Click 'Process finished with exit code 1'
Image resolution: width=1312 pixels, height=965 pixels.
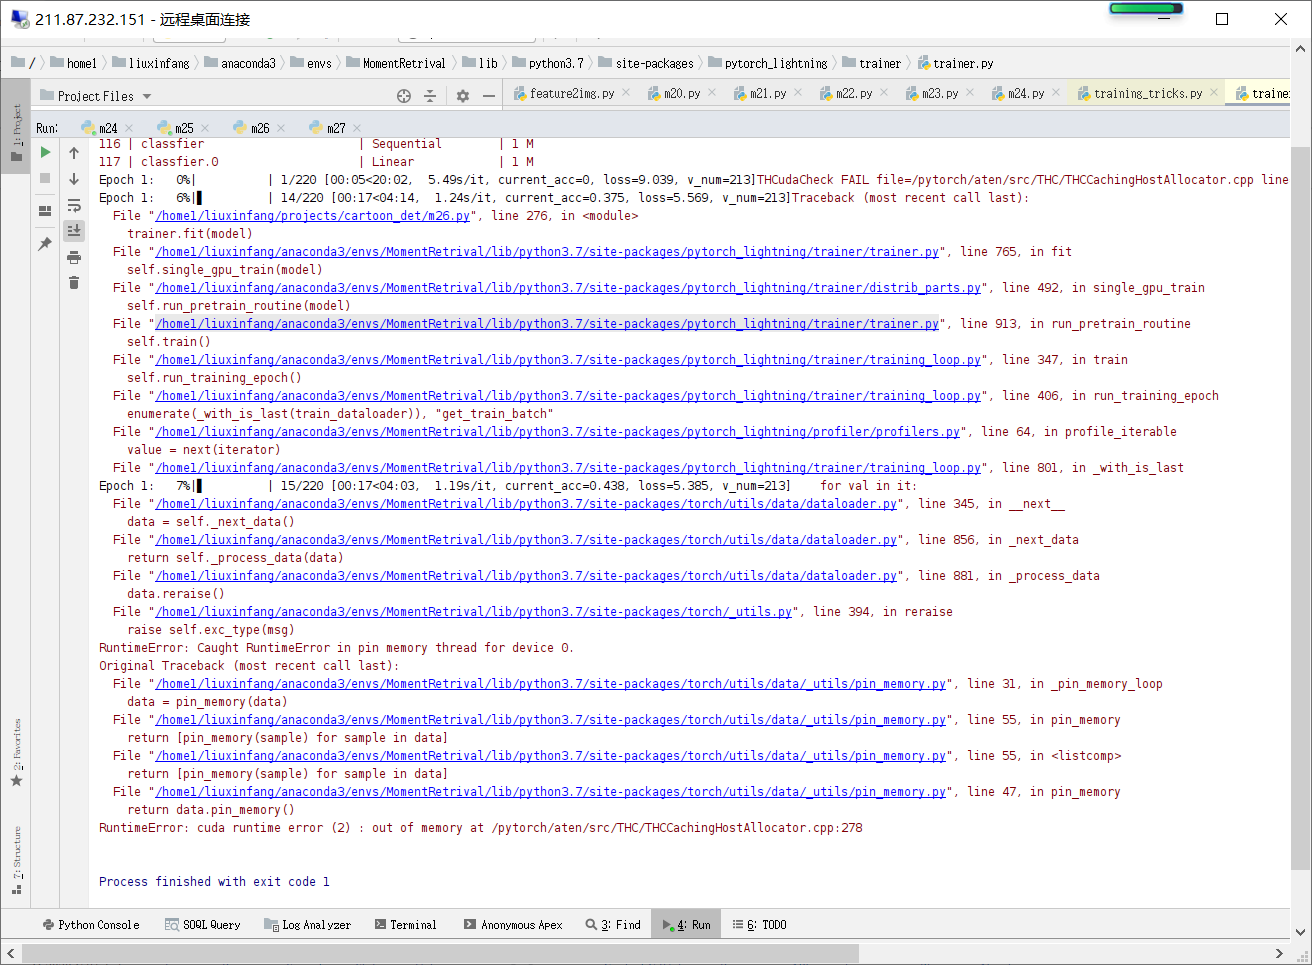pos(214,882)
